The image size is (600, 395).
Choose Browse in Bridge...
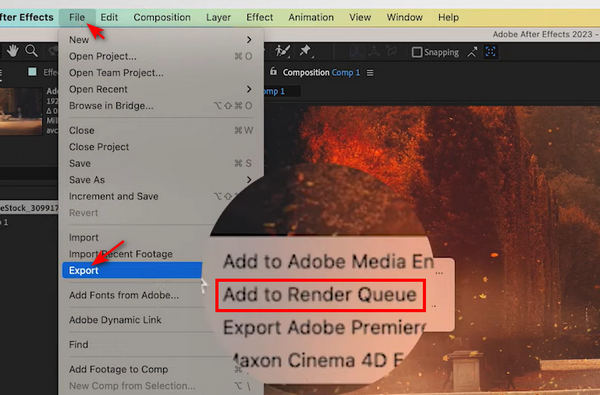[161, 106]
